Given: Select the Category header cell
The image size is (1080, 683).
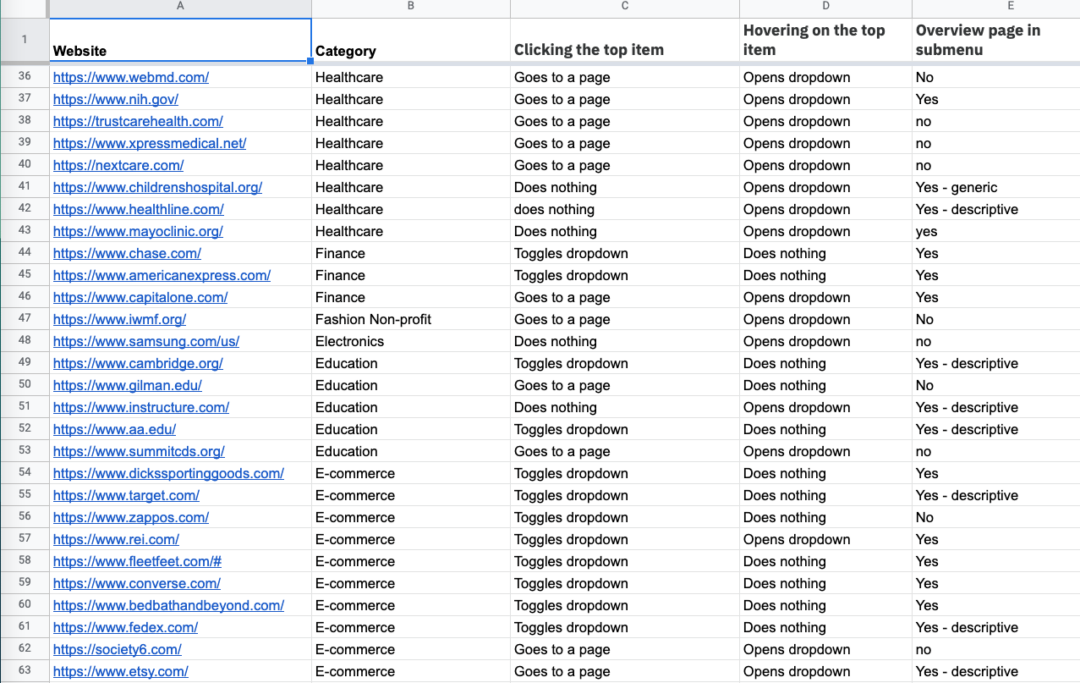Looking at the screenshot, I should coord(410,41).
